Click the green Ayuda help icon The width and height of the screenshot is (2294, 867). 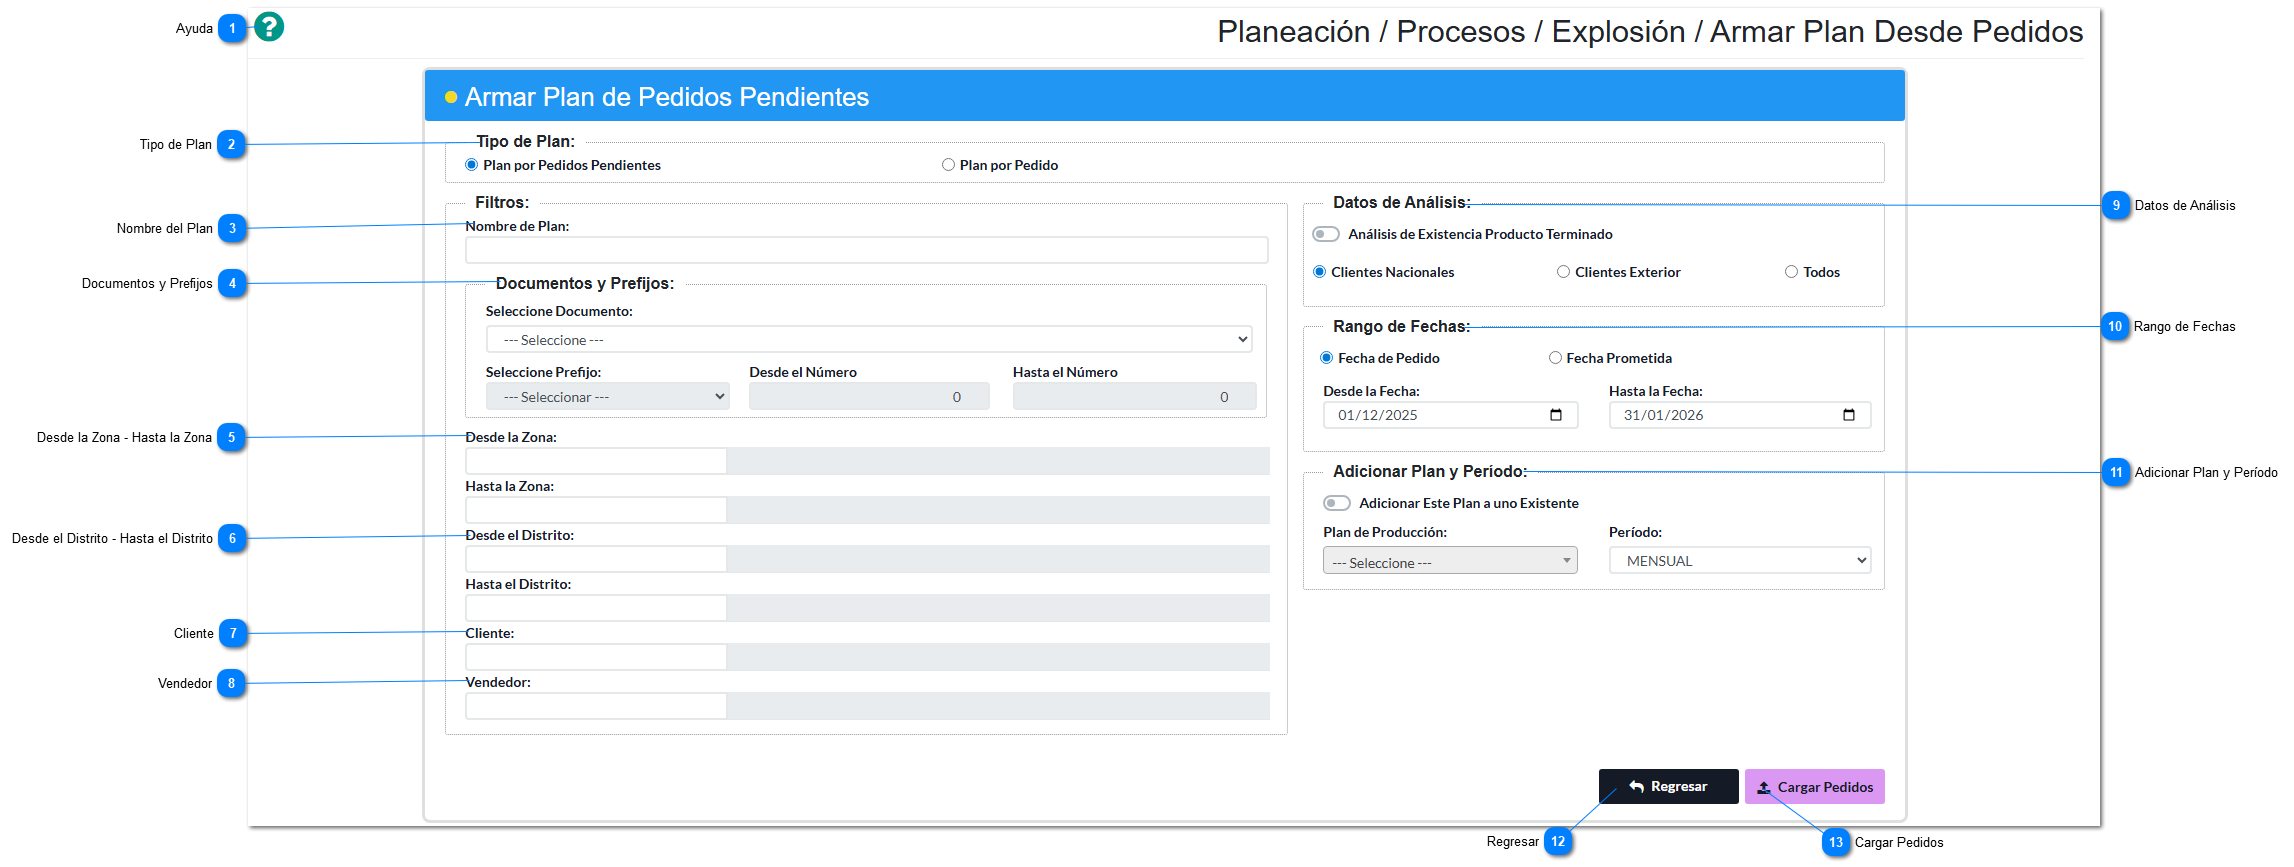(x=269, y=27)
